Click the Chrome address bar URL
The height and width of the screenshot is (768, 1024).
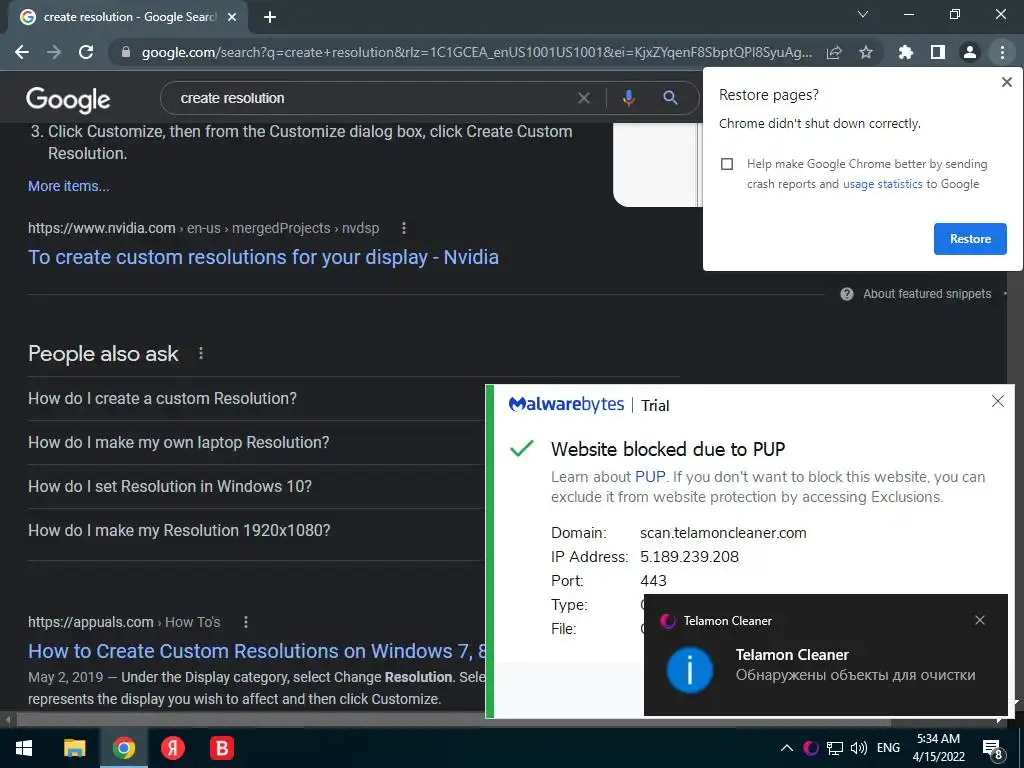[477, 52]
